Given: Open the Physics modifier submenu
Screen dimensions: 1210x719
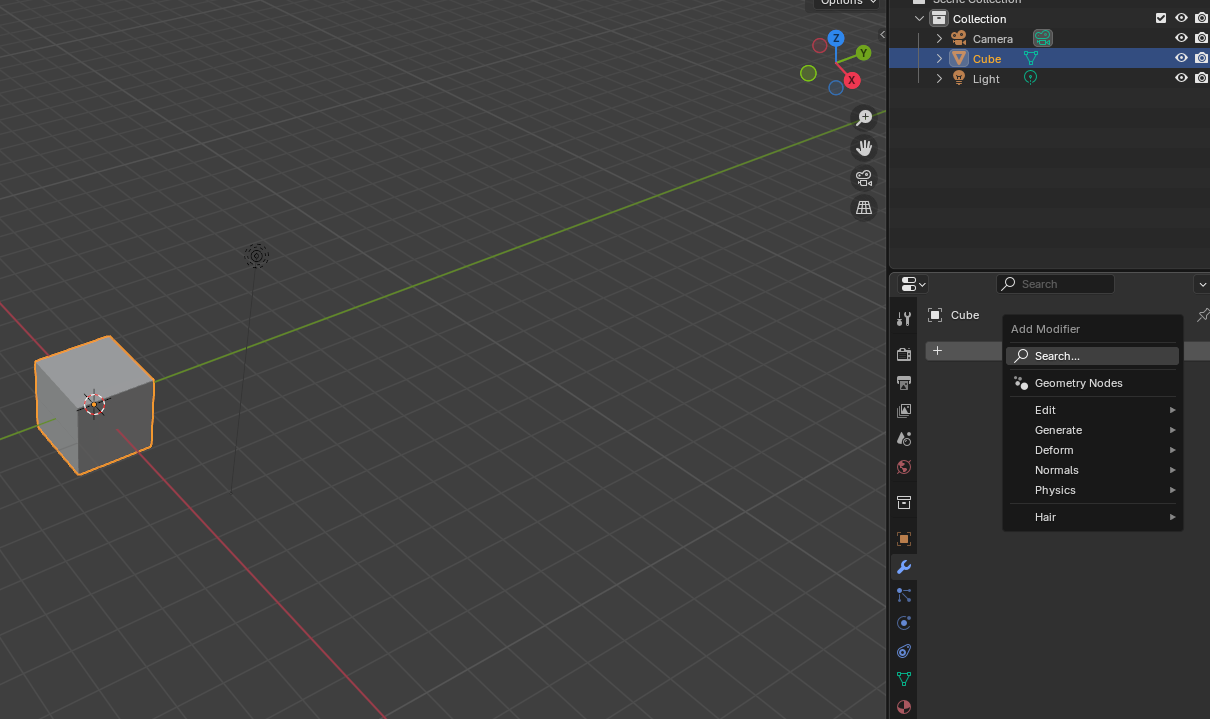Looking at the screenshot, I should 1093,490.
